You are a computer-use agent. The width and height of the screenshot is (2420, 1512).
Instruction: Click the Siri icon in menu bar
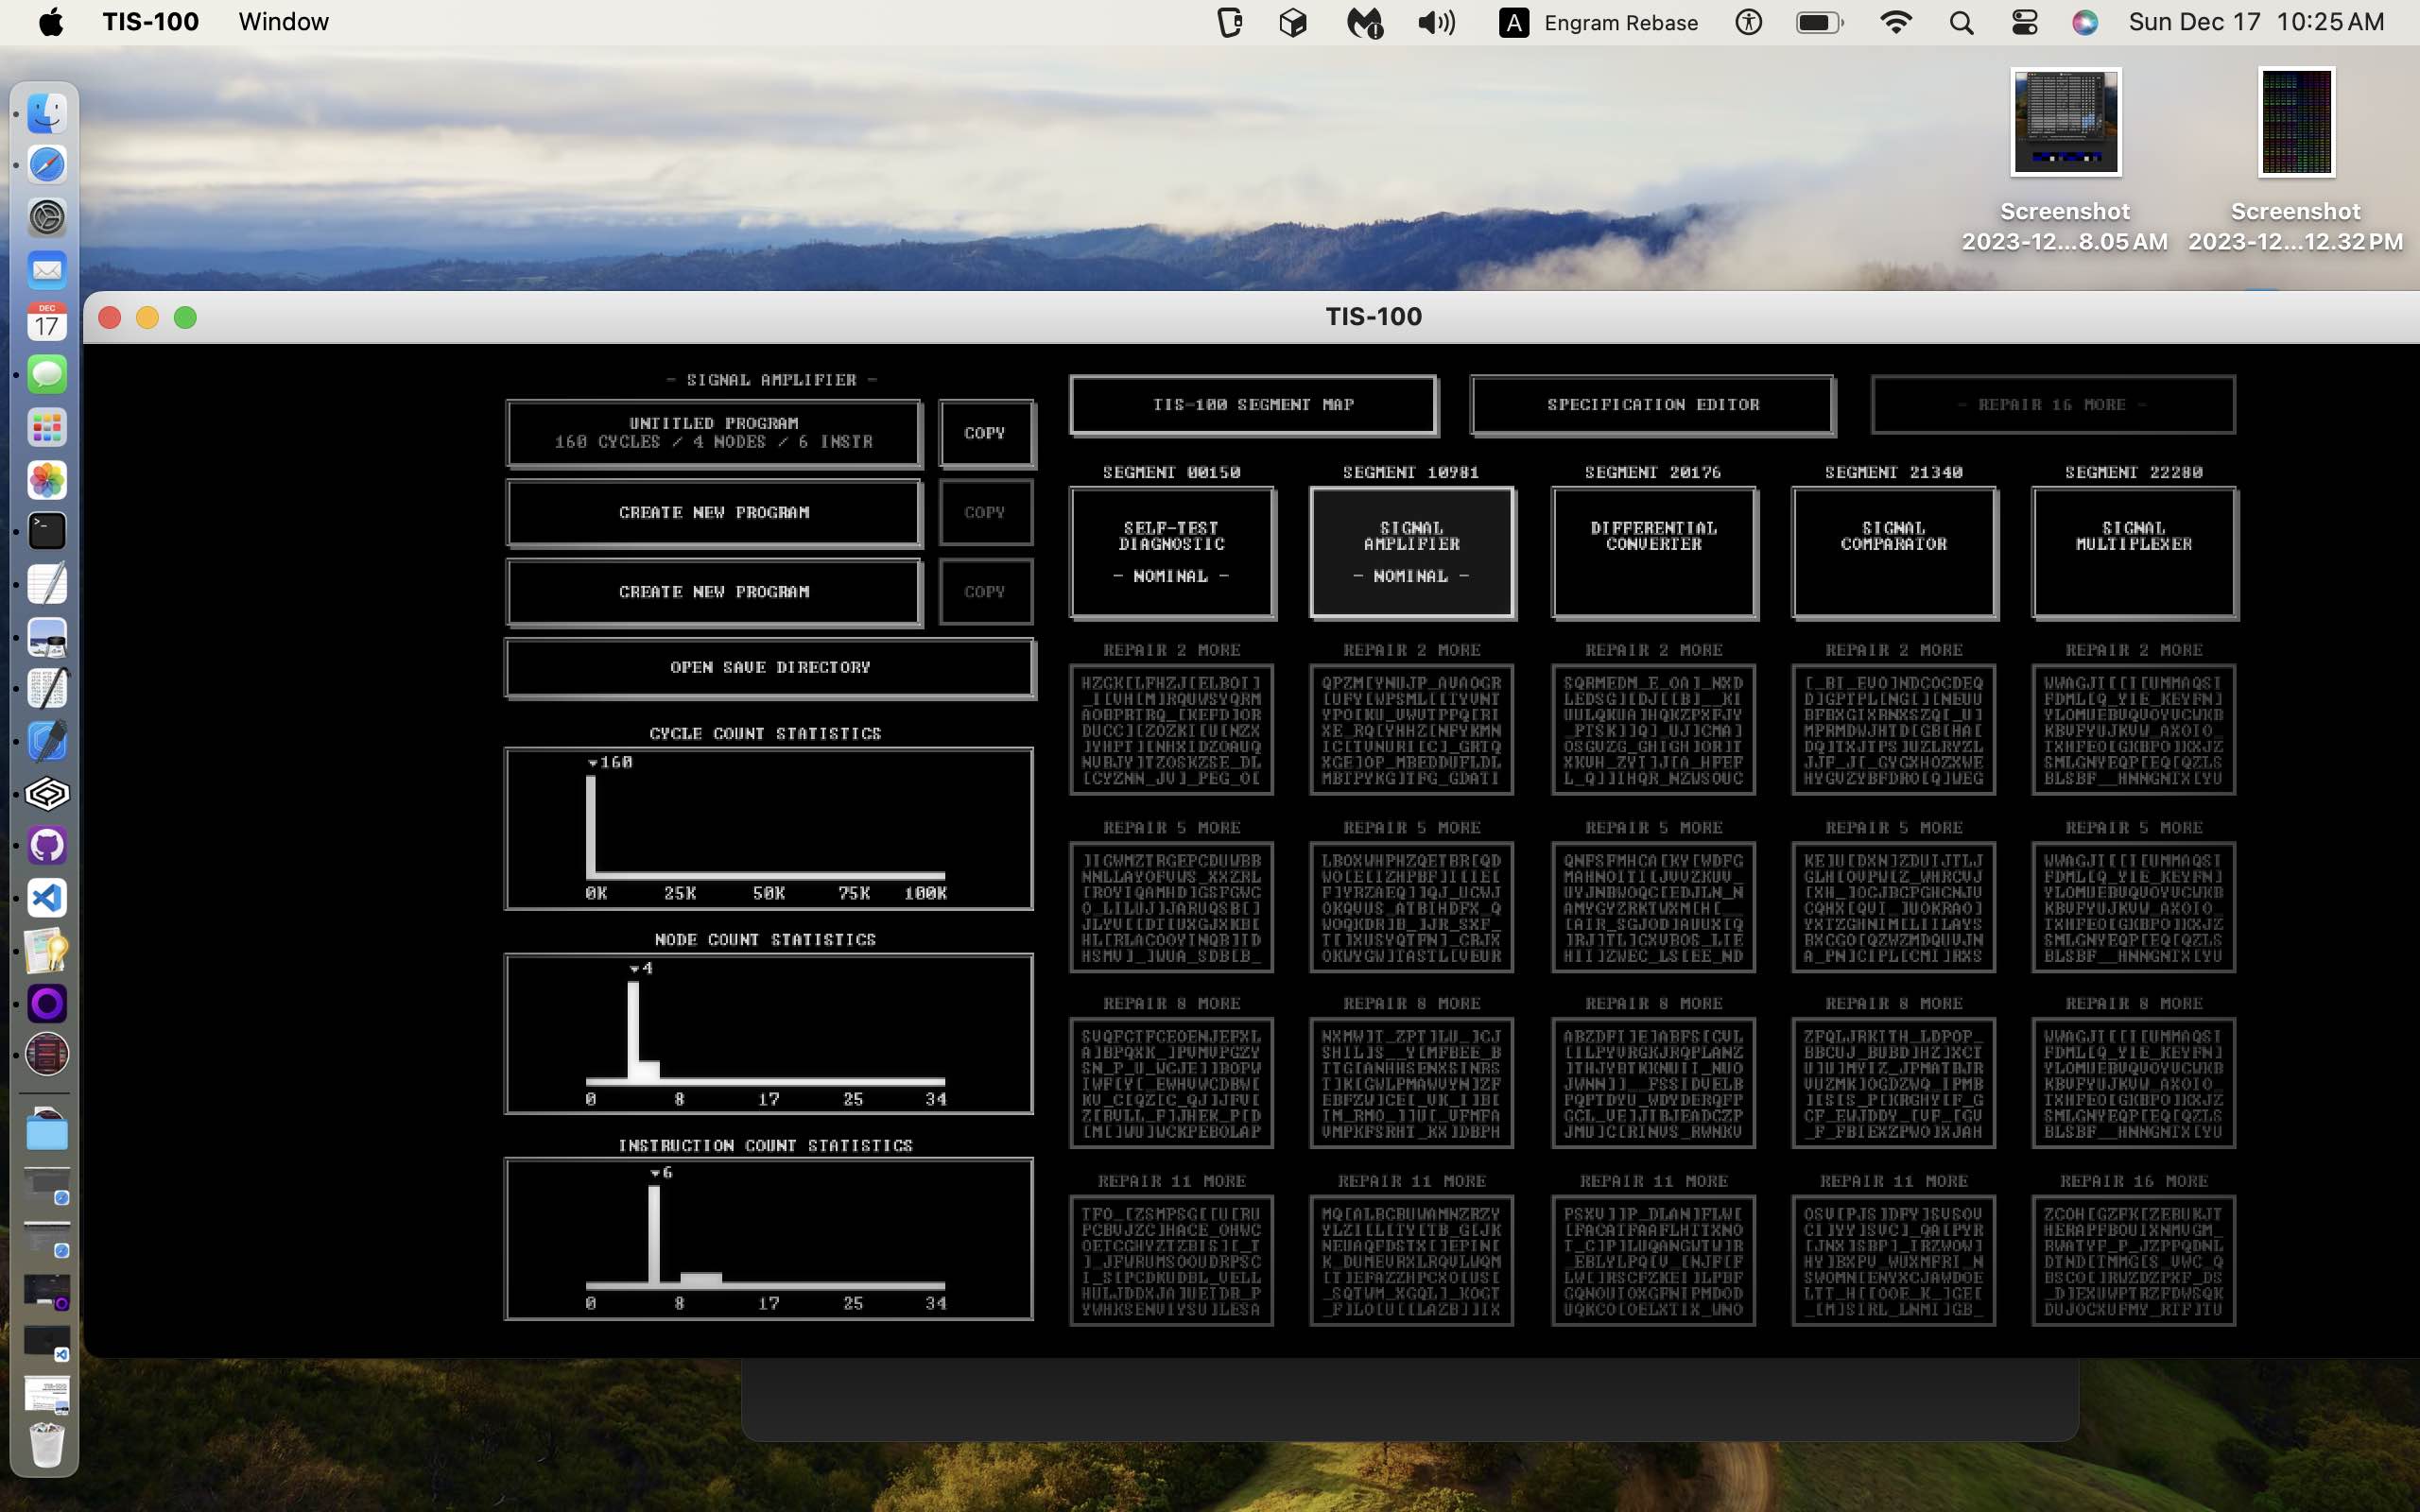[2085, 22]
